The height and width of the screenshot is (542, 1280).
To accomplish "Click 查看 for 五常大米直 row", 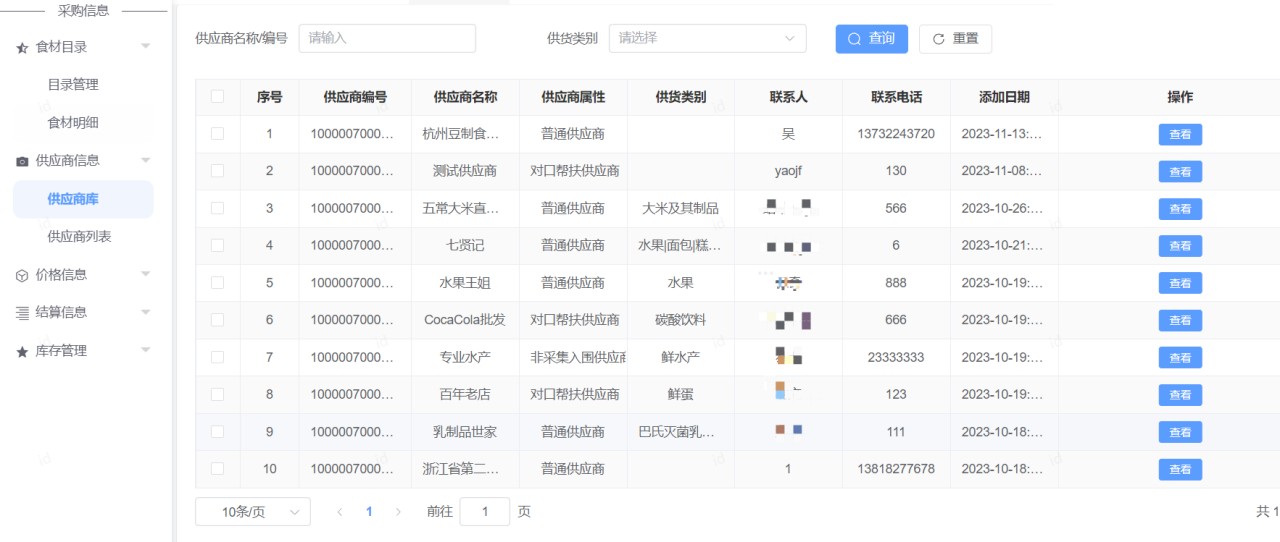I will [x=1180, y=209].
